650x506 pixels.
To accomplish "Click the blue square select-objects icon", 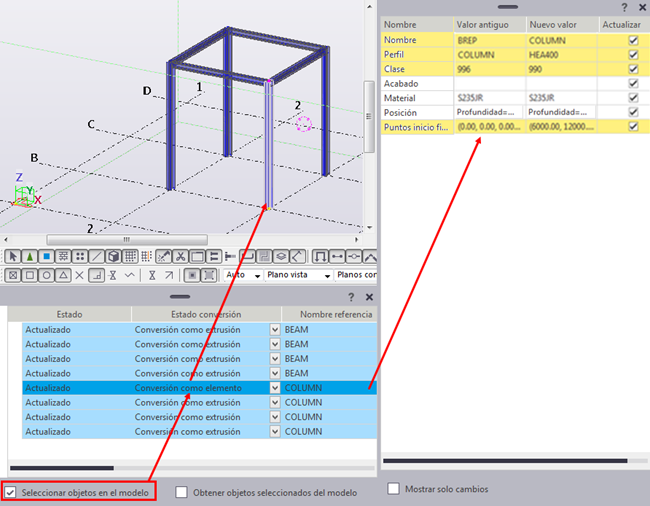I will pyautogui.click(x=46, y=257).
